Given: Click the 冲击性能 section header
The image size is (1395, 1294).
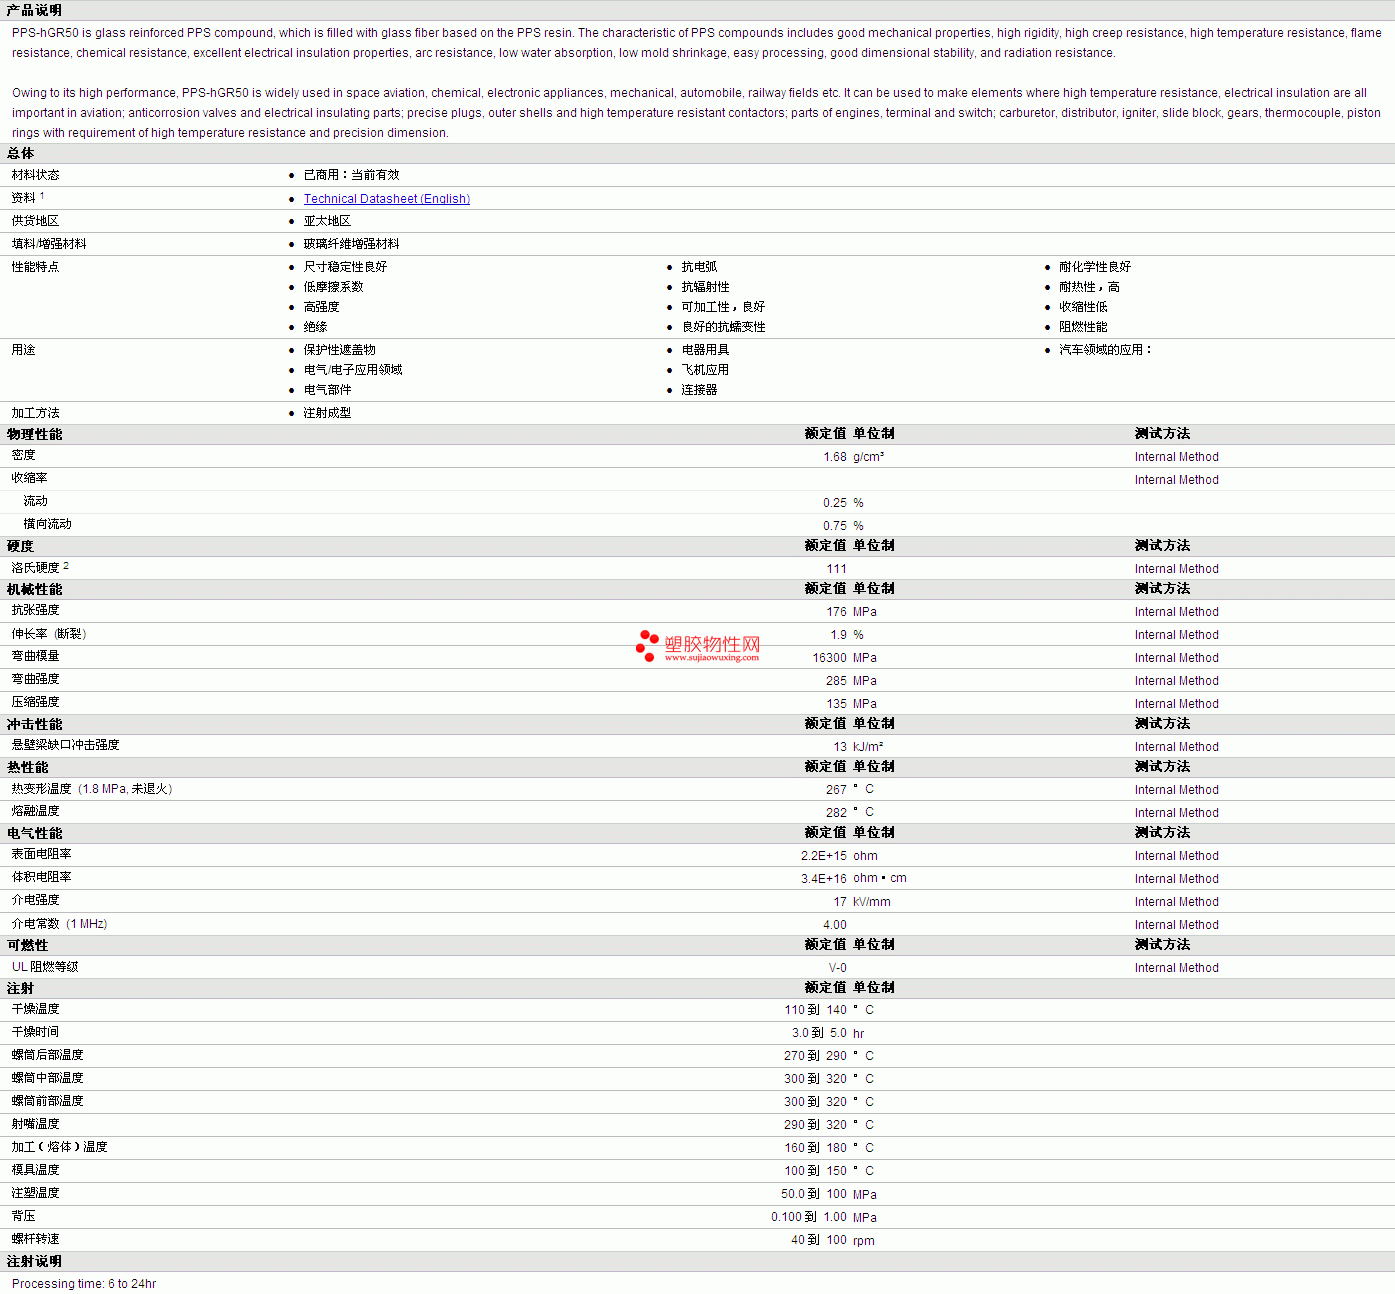Looking at the screenshot, I should pos(34,725).
